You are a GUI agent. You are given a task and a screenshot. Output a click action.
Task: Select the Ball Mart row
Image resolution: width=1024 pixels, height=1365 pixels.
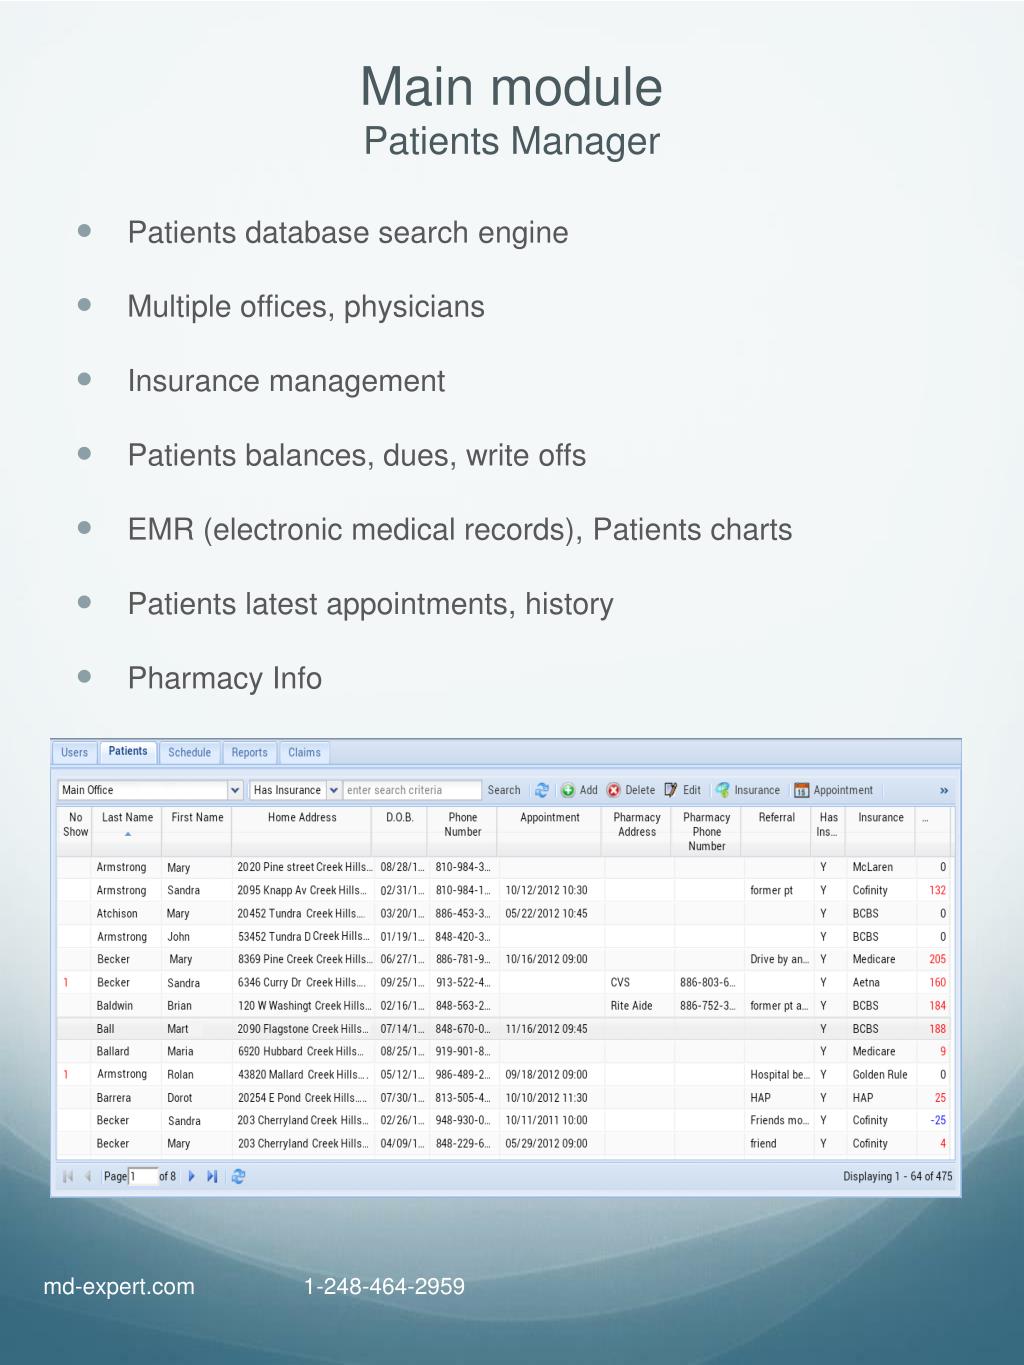click(x=504, y=1028)
